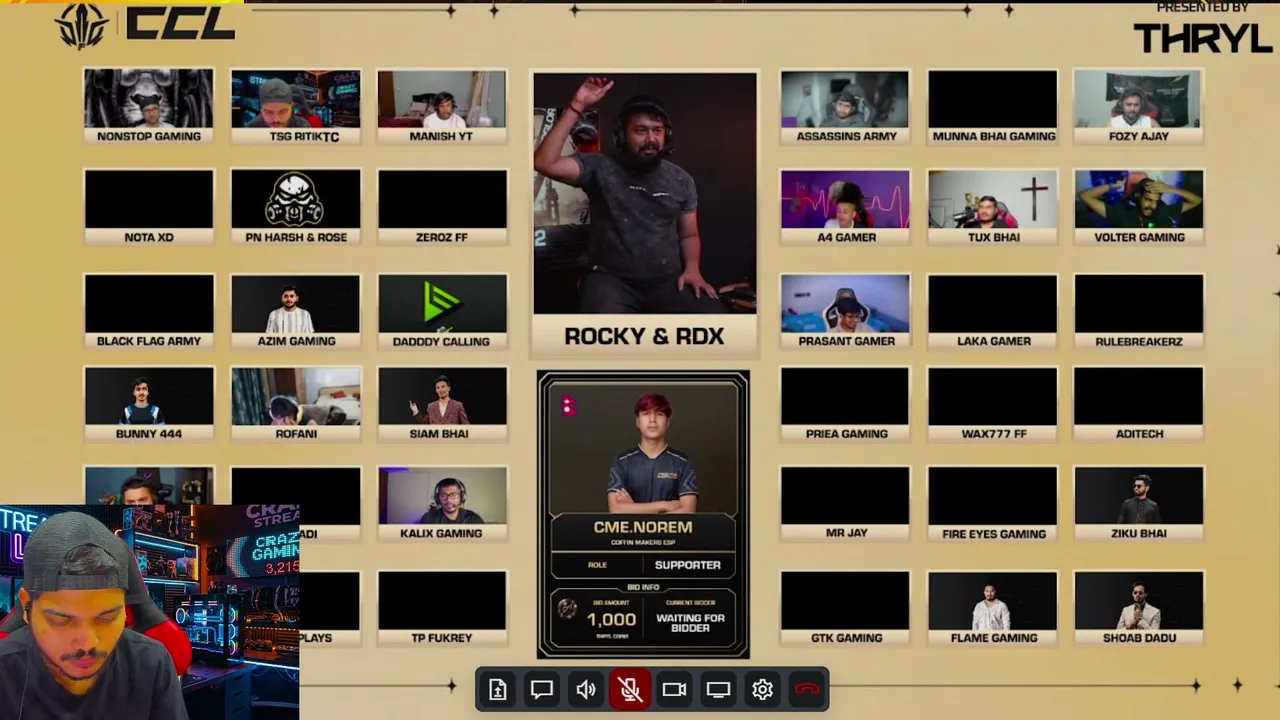
Task: Click the Nota XD tile
Action: (149, 208)
